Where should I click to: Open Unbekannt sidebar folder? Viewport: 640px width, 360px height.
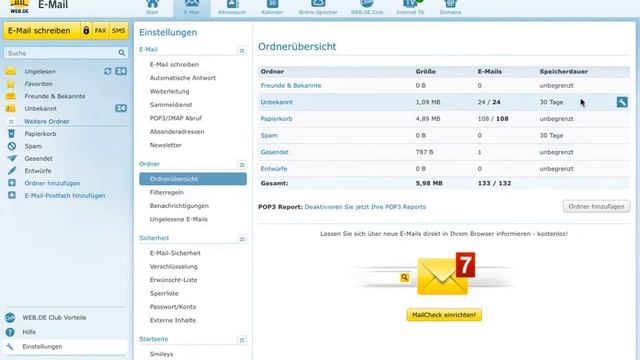[40, 109]
